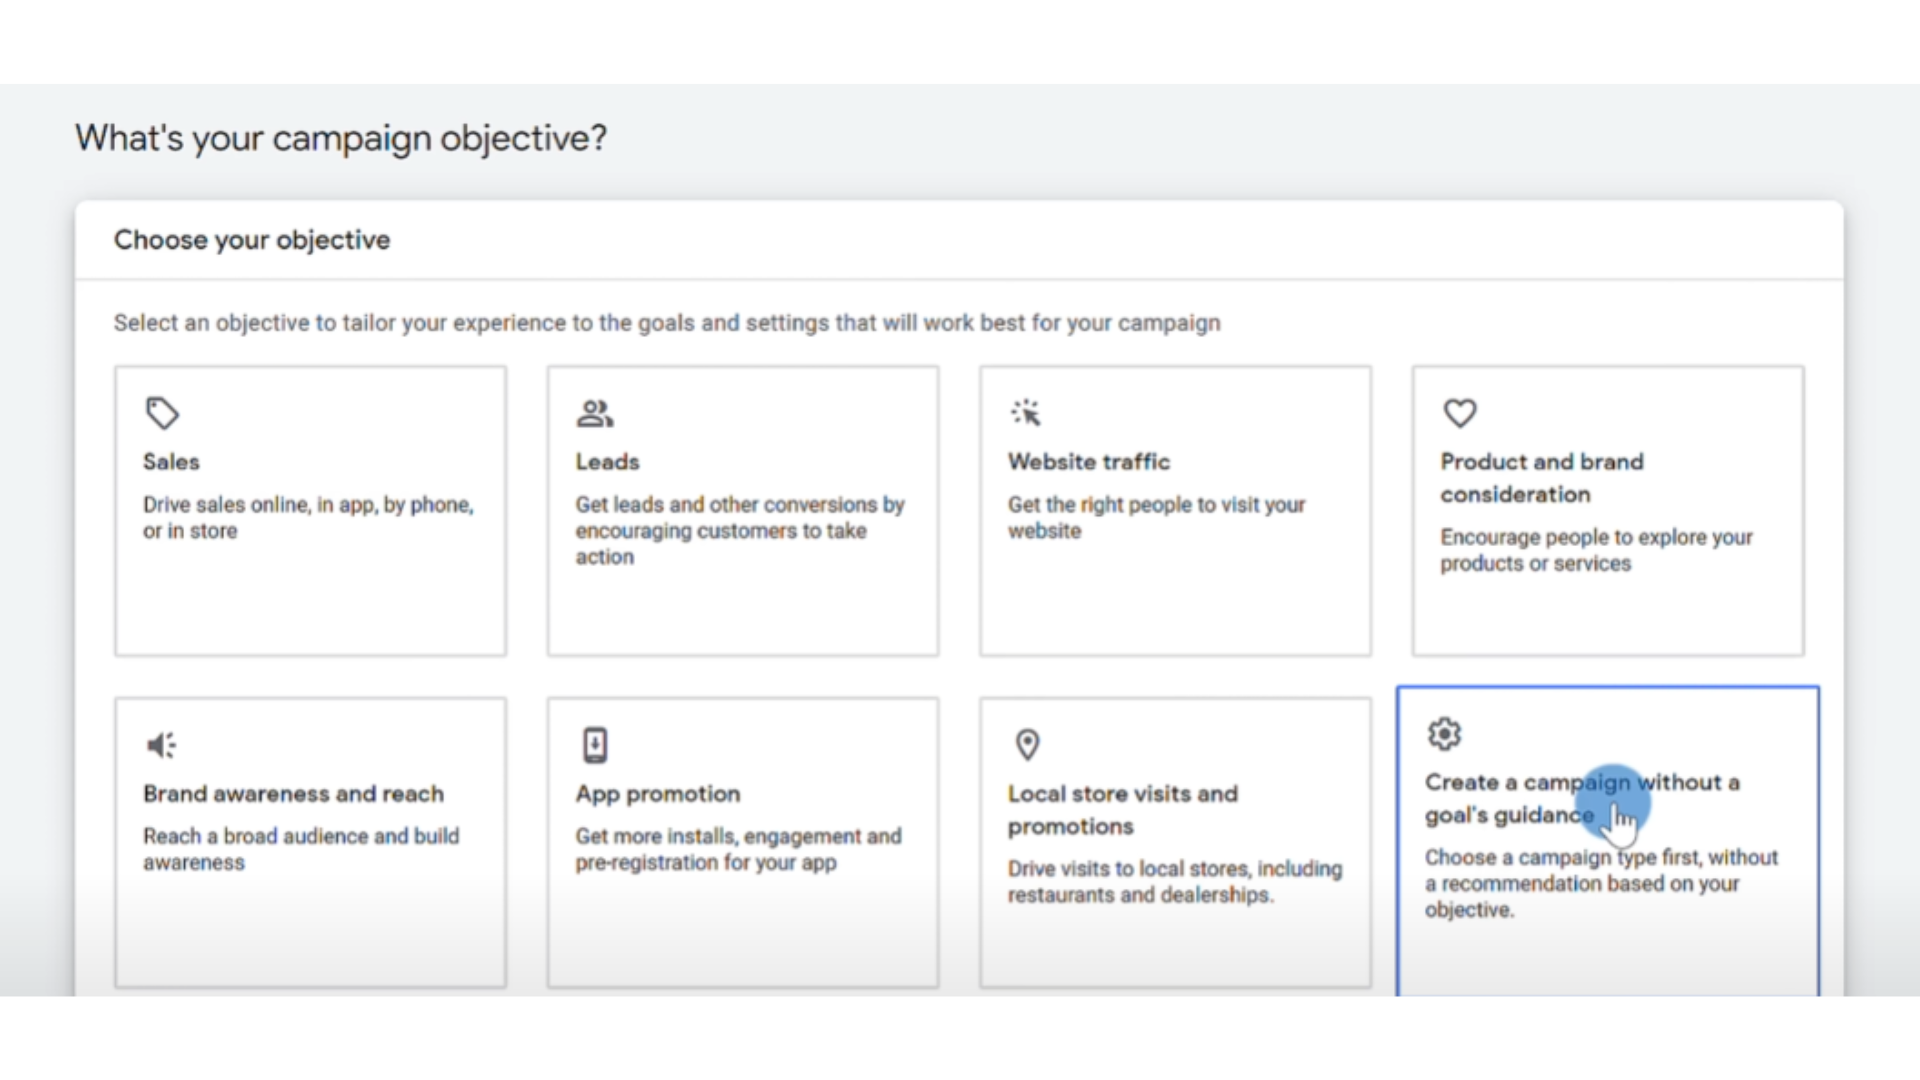Click the Sales card description text
This screenshot has width=1920, height=1080.
307,518
